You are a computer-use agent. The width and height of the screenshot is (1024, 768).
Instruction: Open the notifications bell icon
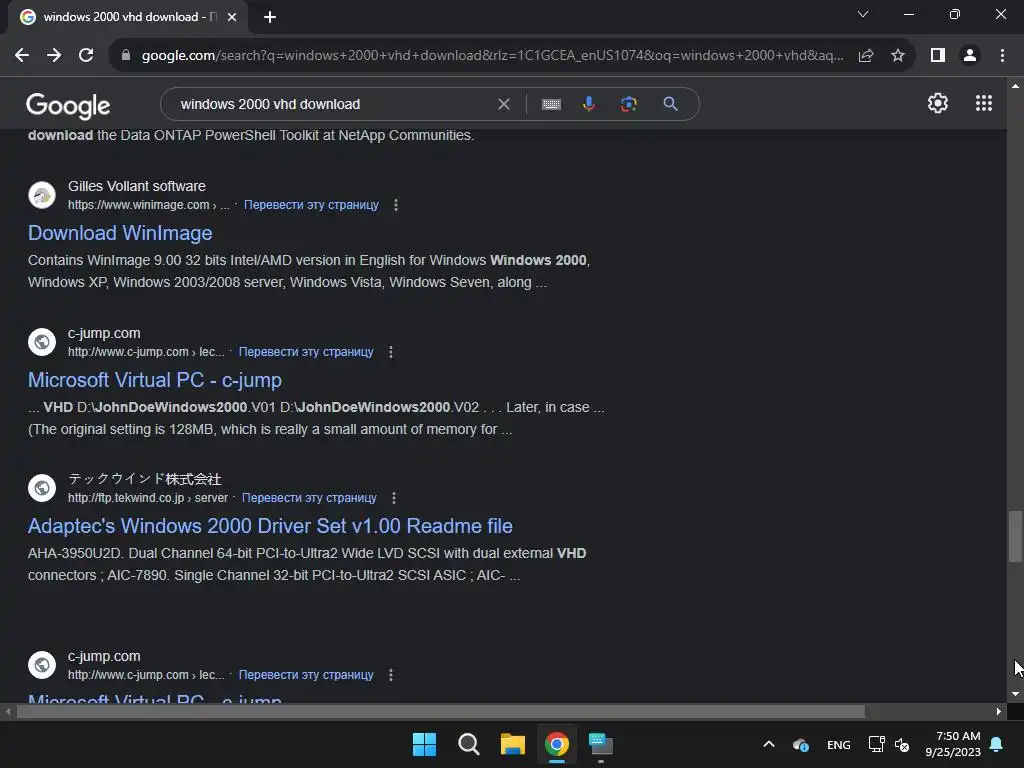coord(997,744)
